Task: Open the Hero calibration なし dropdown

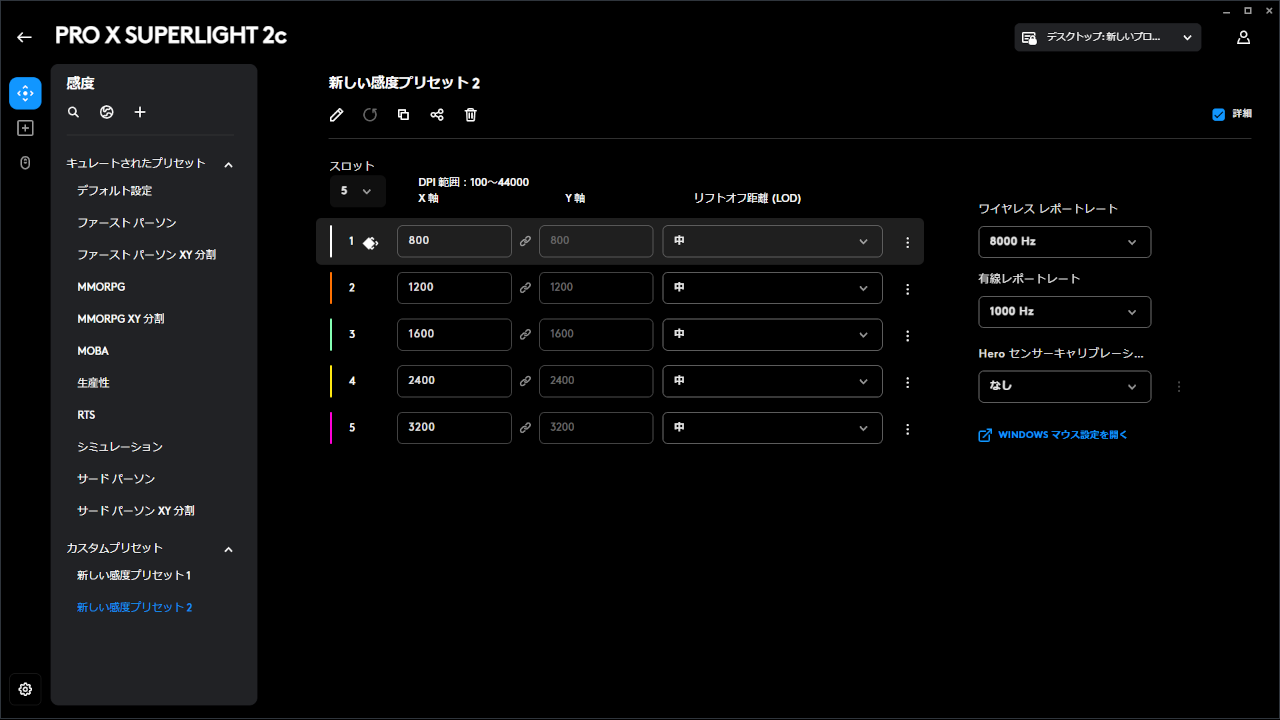Action: click(1064, 386)
